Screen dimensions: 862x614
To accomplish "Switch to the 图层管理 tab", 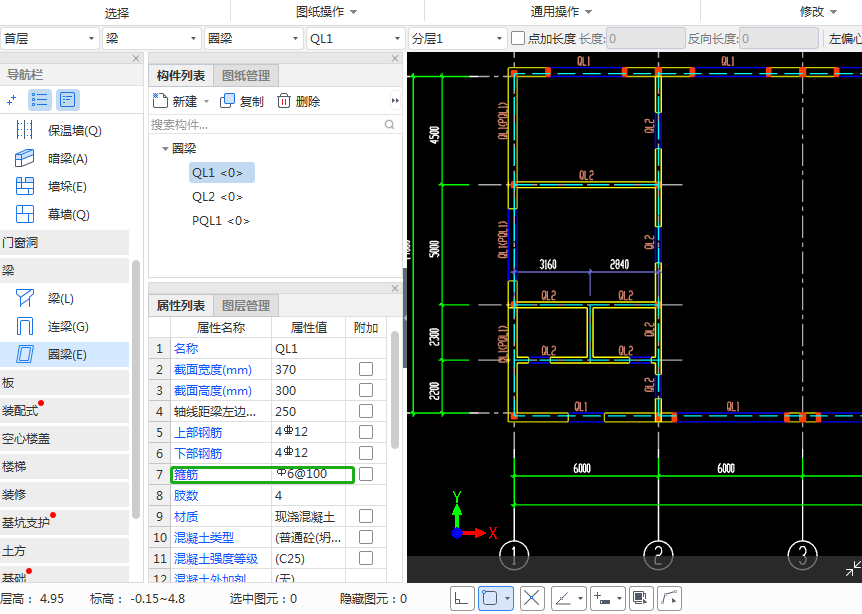I will (246, 305).
